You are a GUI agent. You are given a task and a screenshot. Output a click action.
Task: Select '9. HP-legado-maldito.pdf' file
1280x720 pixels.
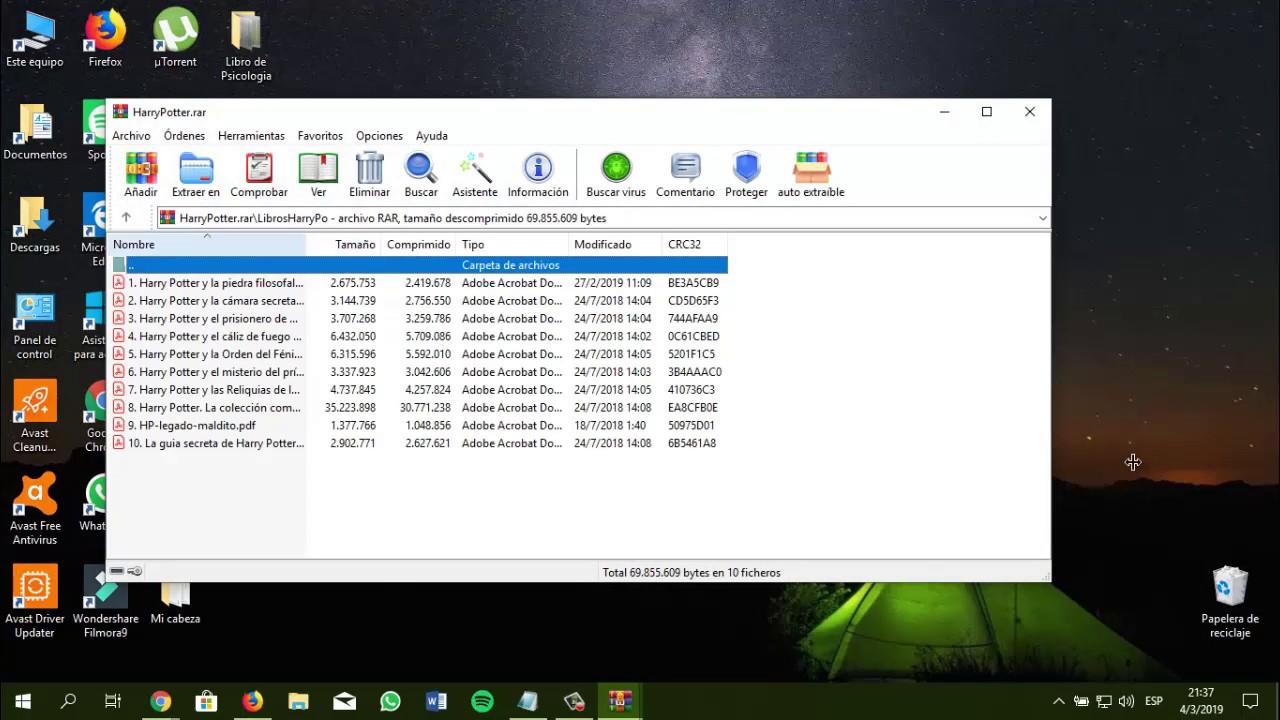click(x=419, y=426)
